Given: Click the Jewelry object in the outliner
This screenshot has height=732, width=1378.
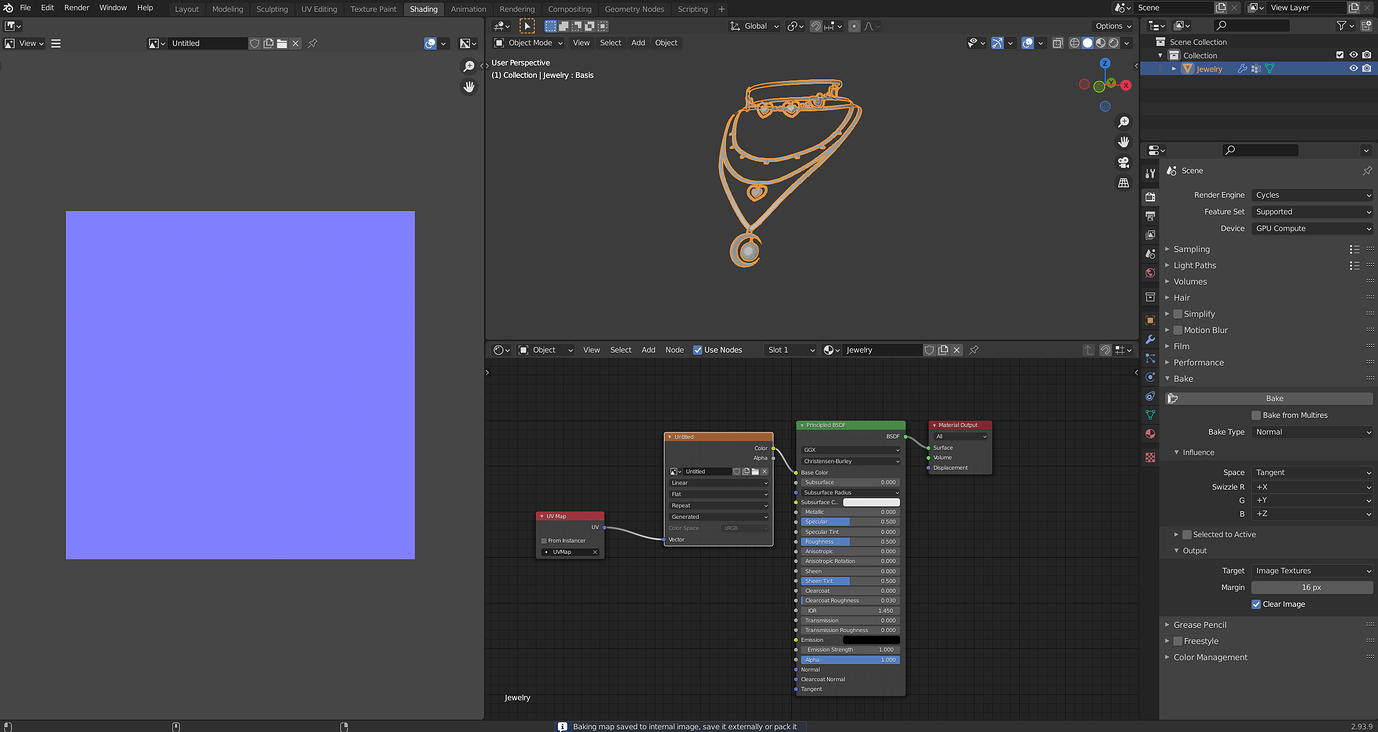Looking at the screenshot, I should click(x=1209, y=69).
